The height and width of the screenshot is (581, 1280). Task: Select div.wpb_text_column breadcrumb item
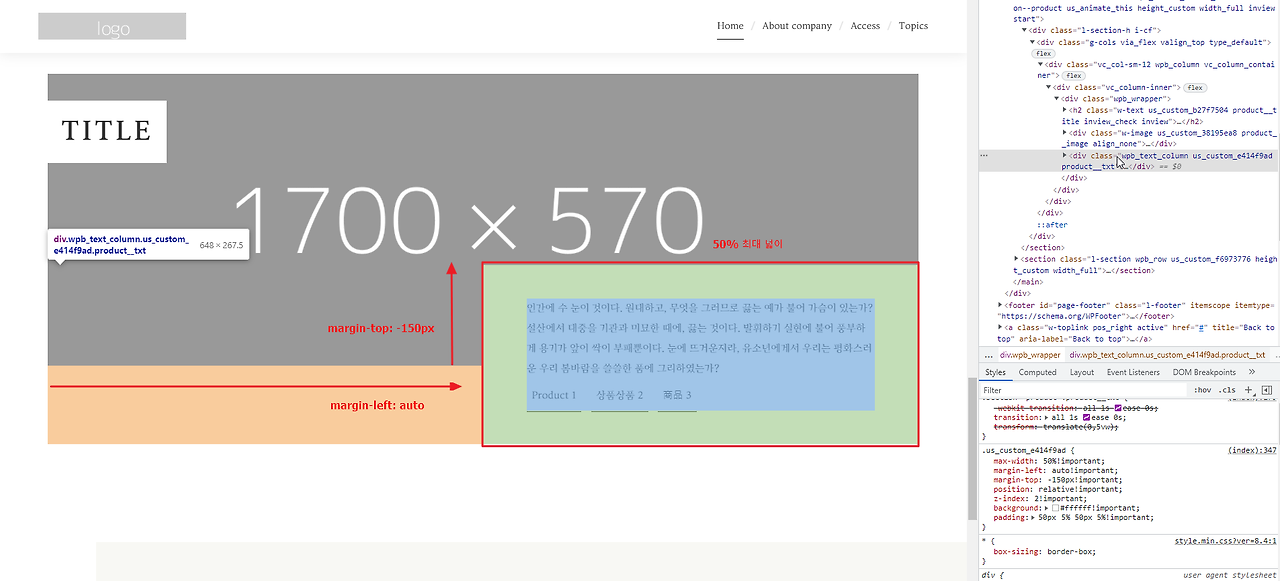pyautogui.click(x=1167, y=355)
